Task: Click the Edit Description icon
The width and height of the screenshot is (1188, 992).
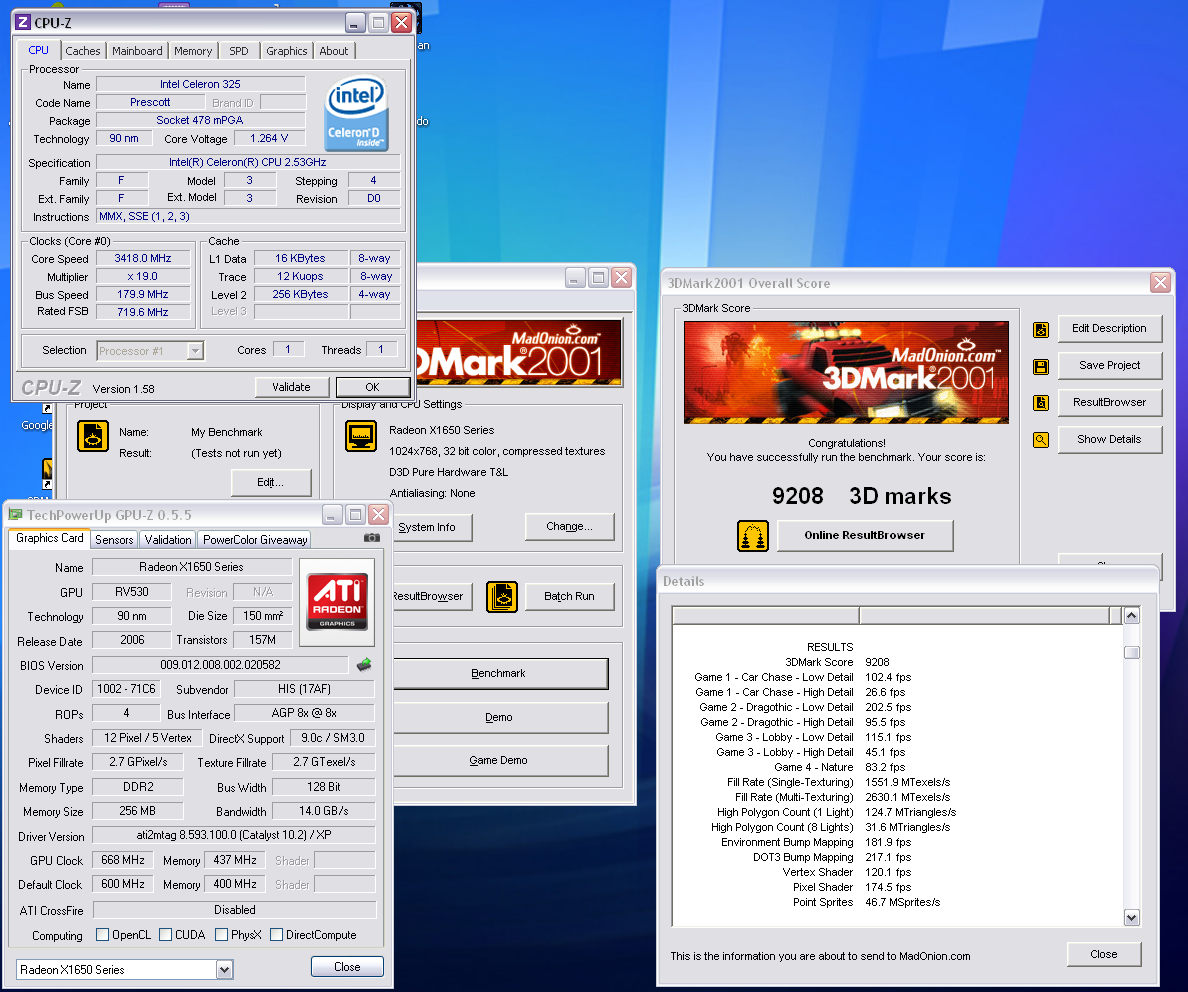Action: point(1041,330)
